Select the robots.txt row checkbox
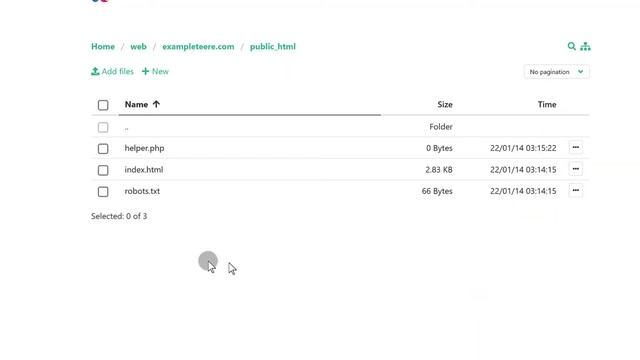The image size is (640, 360). point(103,192)
